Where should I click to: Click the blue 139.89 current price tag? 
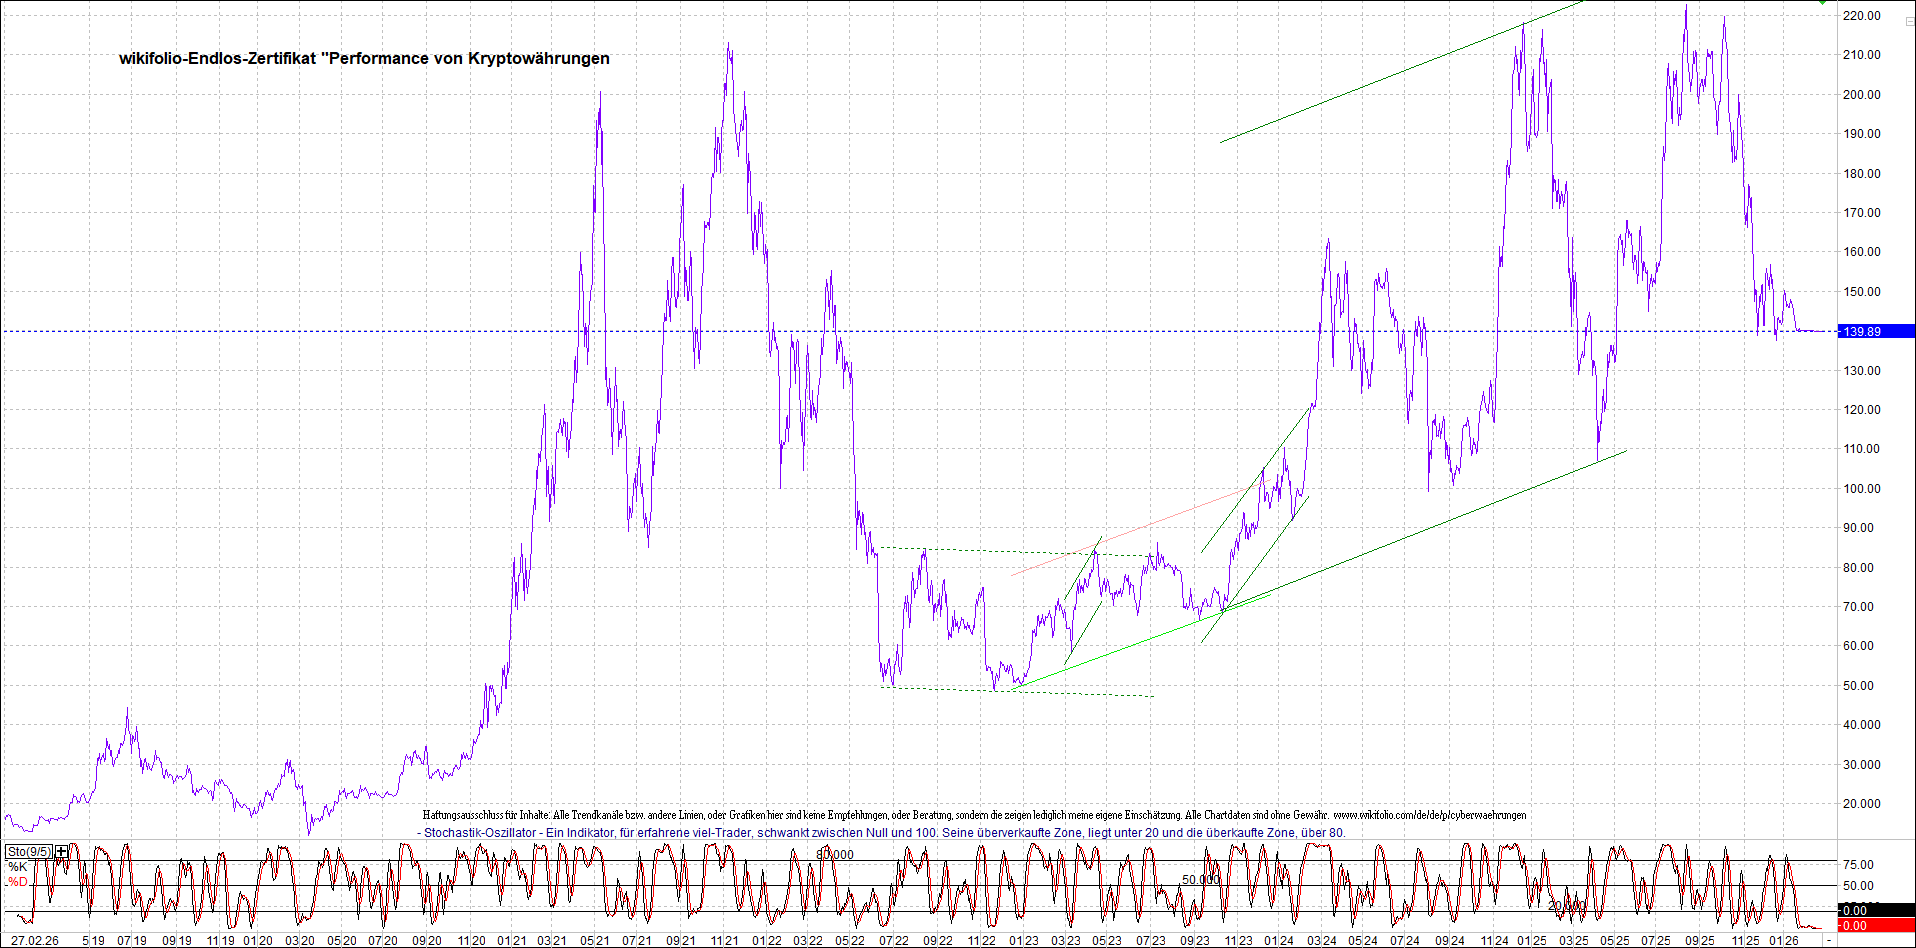(1876, 331)
